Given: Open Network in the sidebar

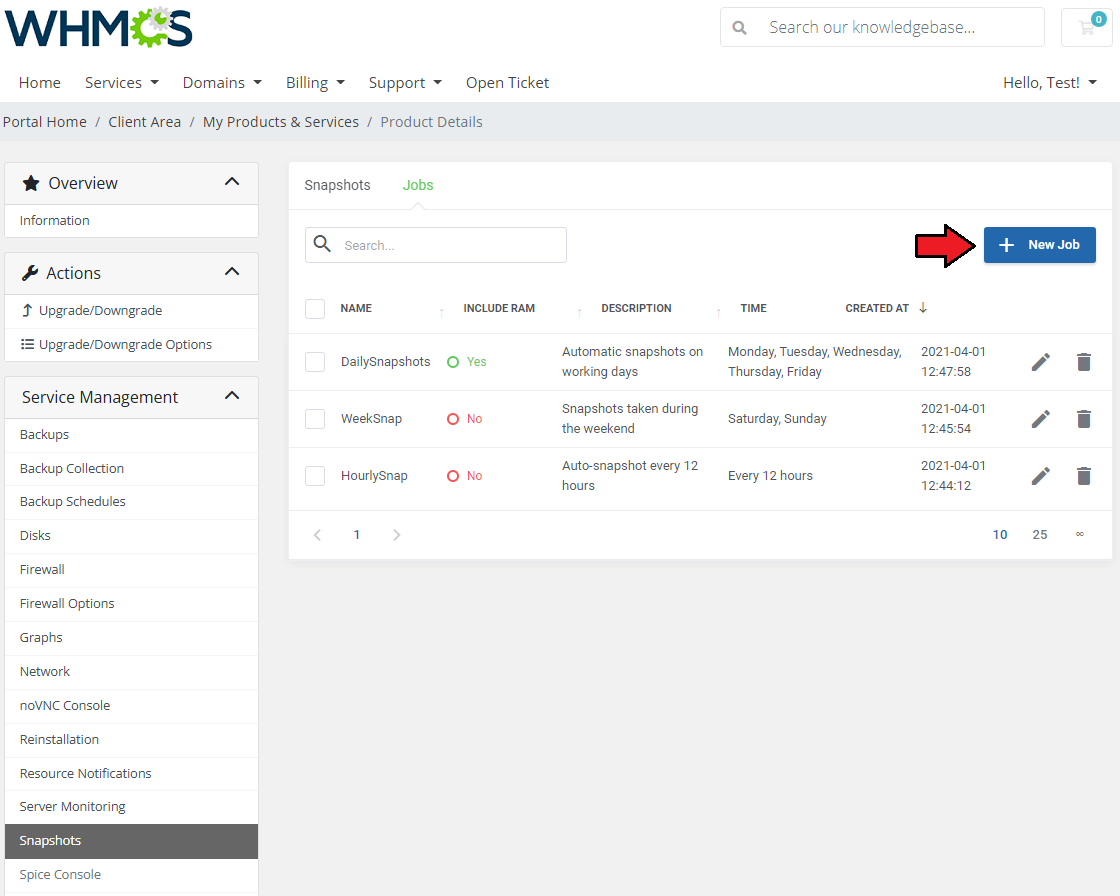Looking at the screenshot, I should click(131, 672).
